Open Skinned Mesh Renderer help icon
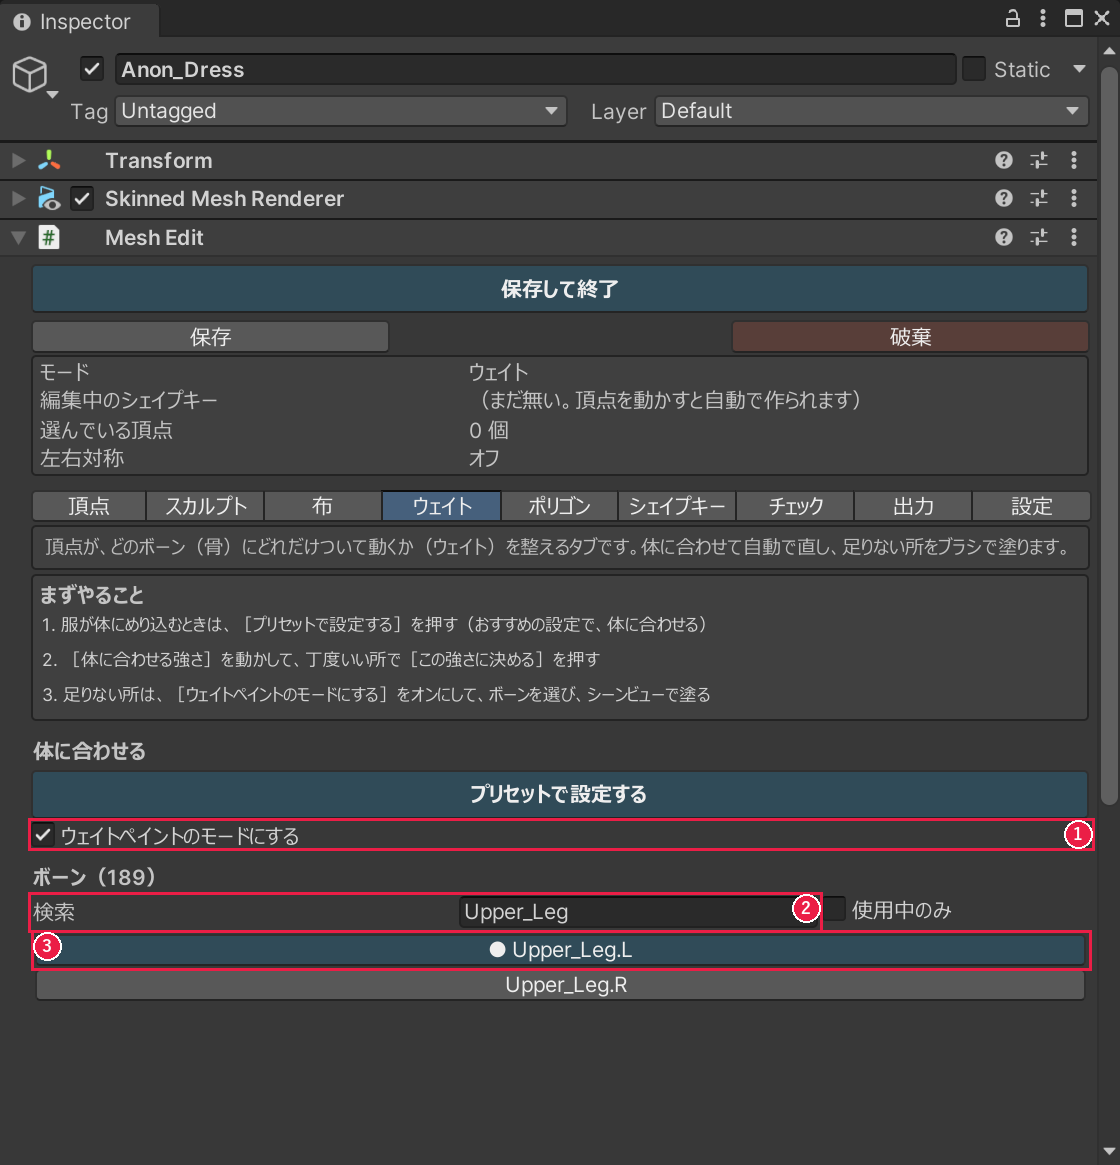This screenshot has width=1120, height=1165. 1003,198
